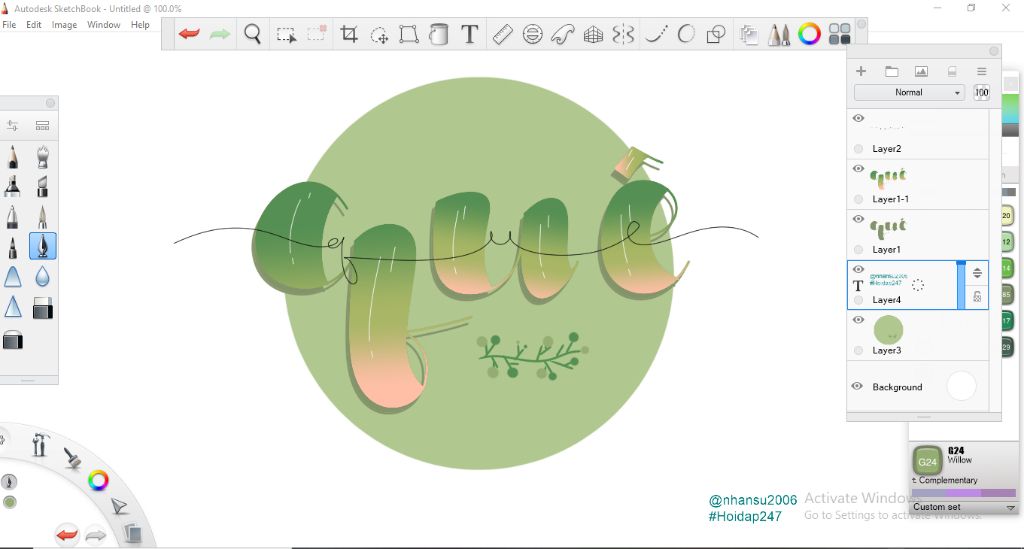Select the Airbrush in brush palette
The image size is (1024, 549).
(x=42, y=157)
